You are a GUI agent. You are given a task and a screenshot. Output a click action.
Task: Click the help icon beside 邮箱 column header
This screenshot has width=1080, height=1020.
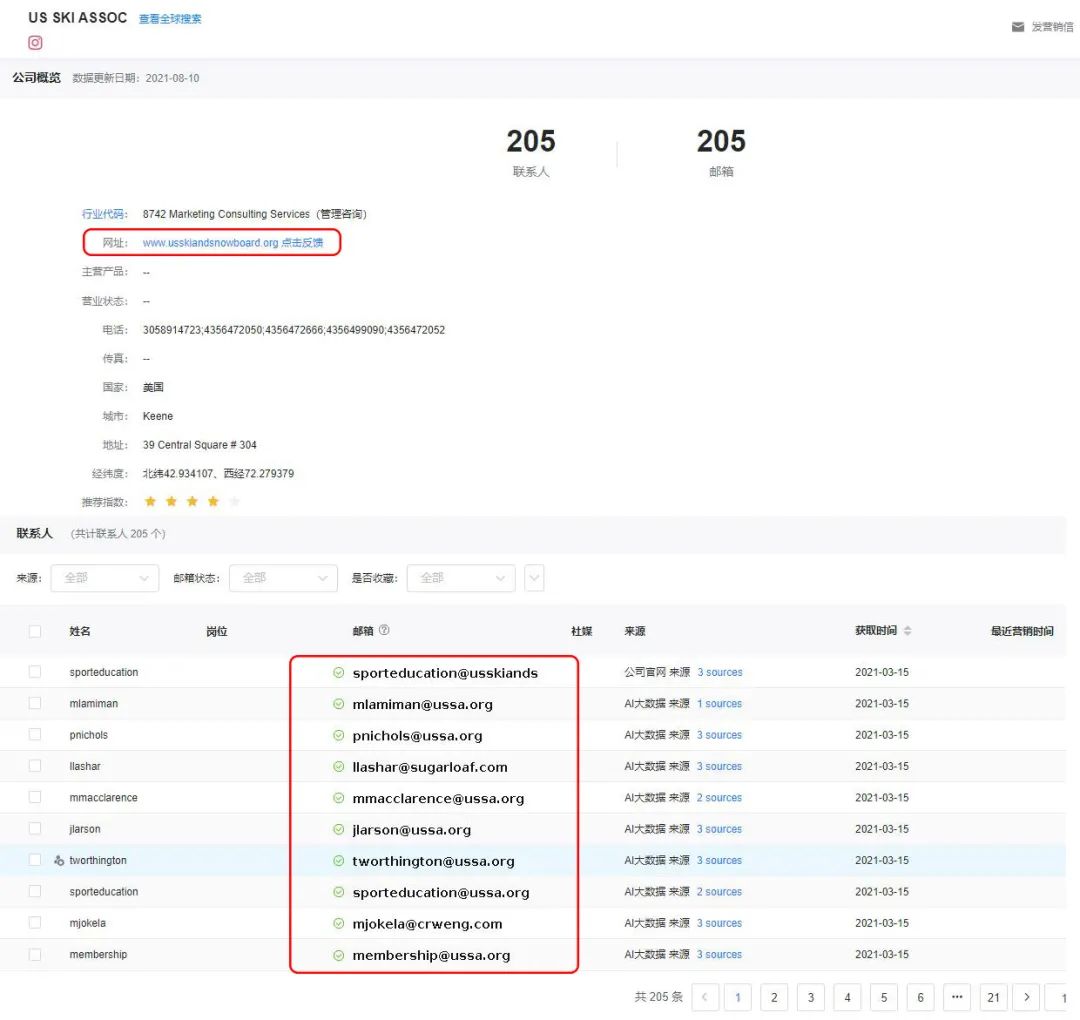(384, 630)
